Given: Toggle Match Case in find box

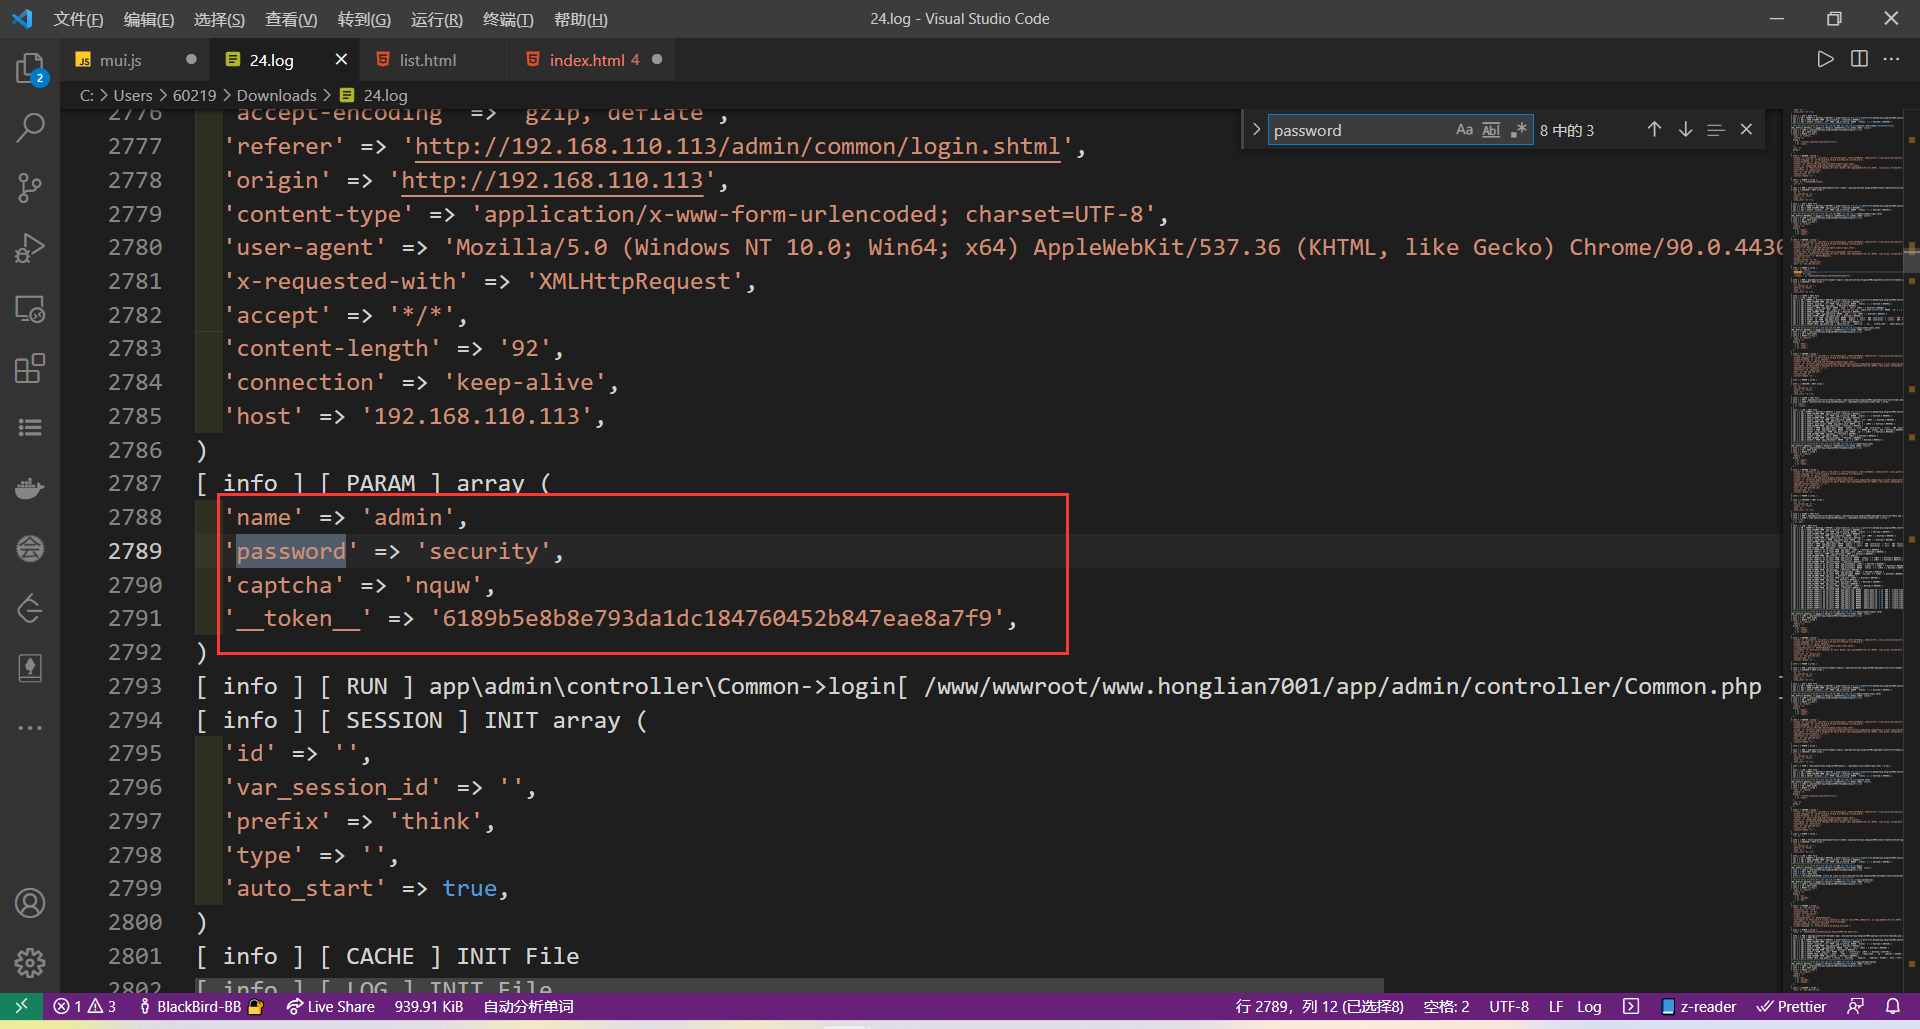Looking at the screenshot, I should coord(1464,130).
